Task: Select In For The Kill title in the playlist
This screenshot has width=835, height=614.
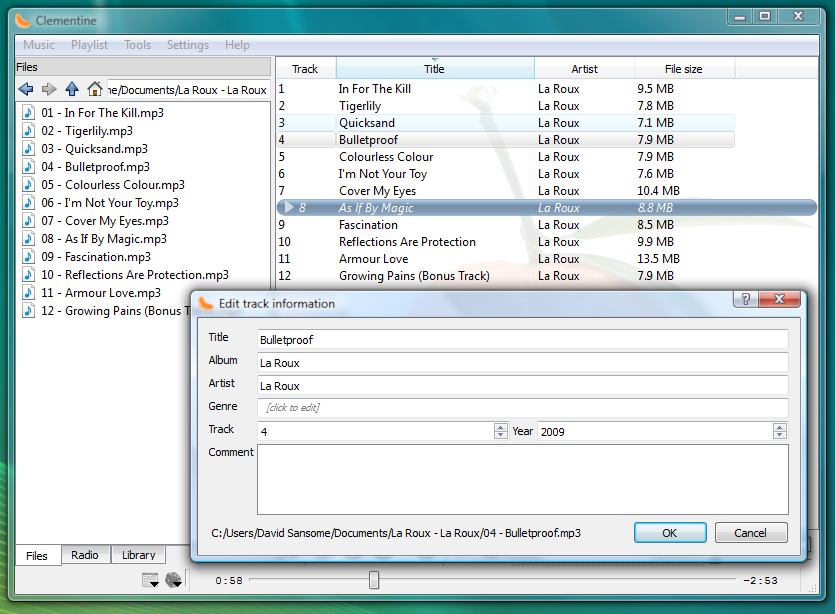Action: point(375,89)
